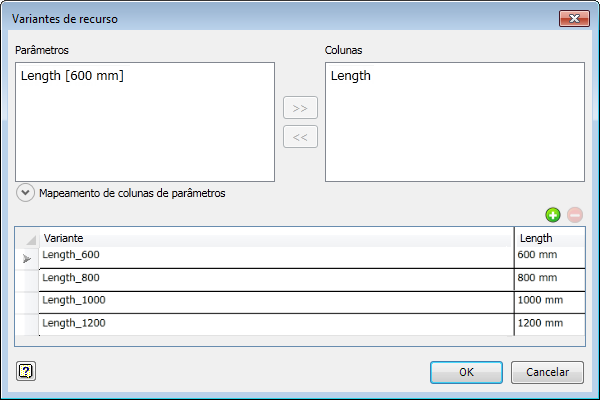Select the Length_1000 variant cell
Image resolution: width=600 pixels, height=400 pixels.
pyautogui.click(x=275, y=301)
